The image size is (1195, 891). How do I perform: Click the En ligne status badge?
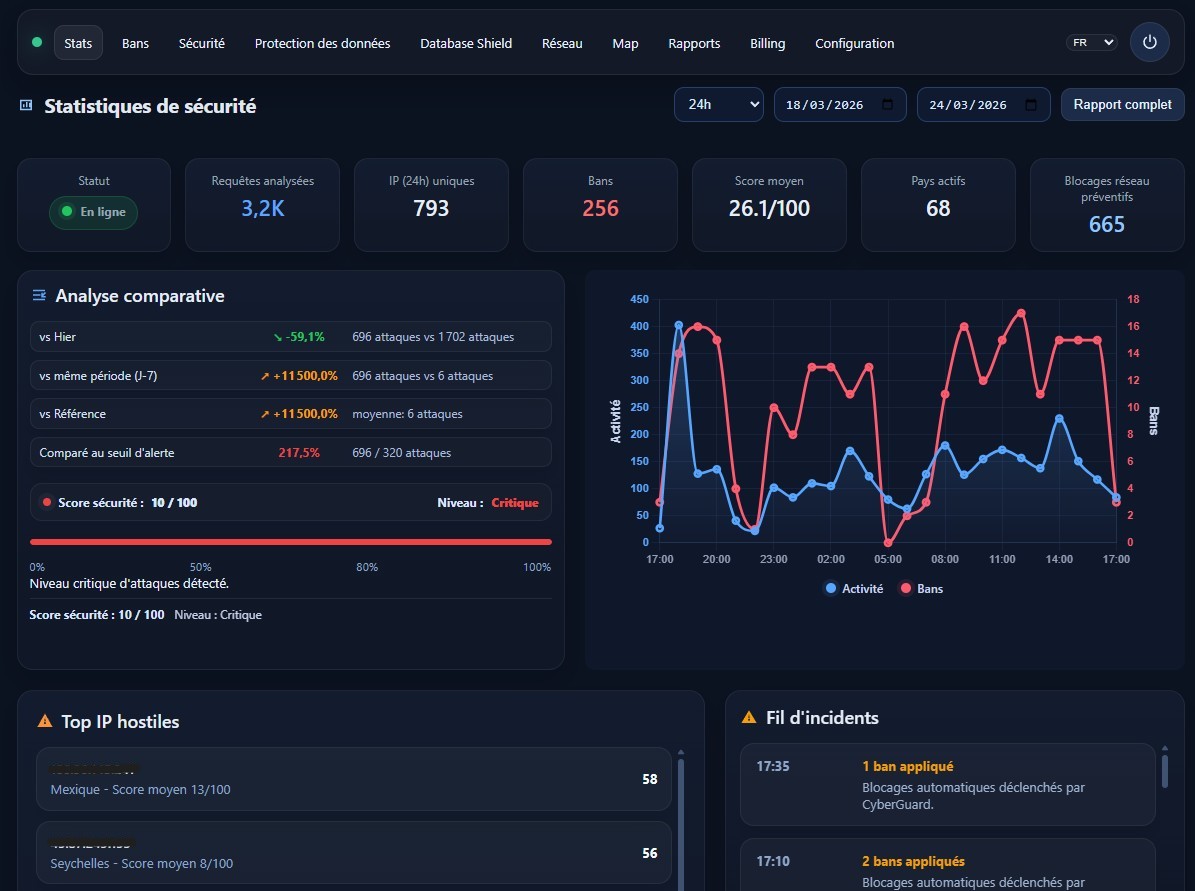coord(94,212)
